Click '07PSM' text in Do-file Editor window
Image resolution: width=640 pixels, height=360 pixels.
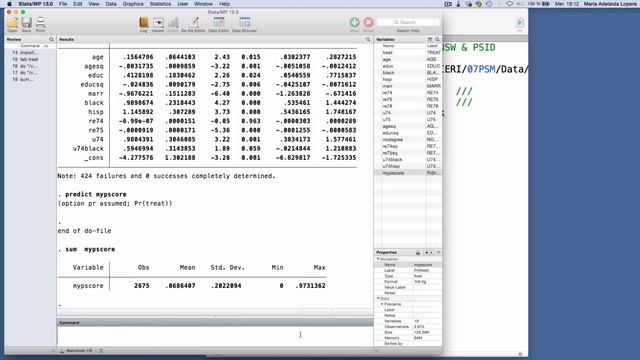481,69
